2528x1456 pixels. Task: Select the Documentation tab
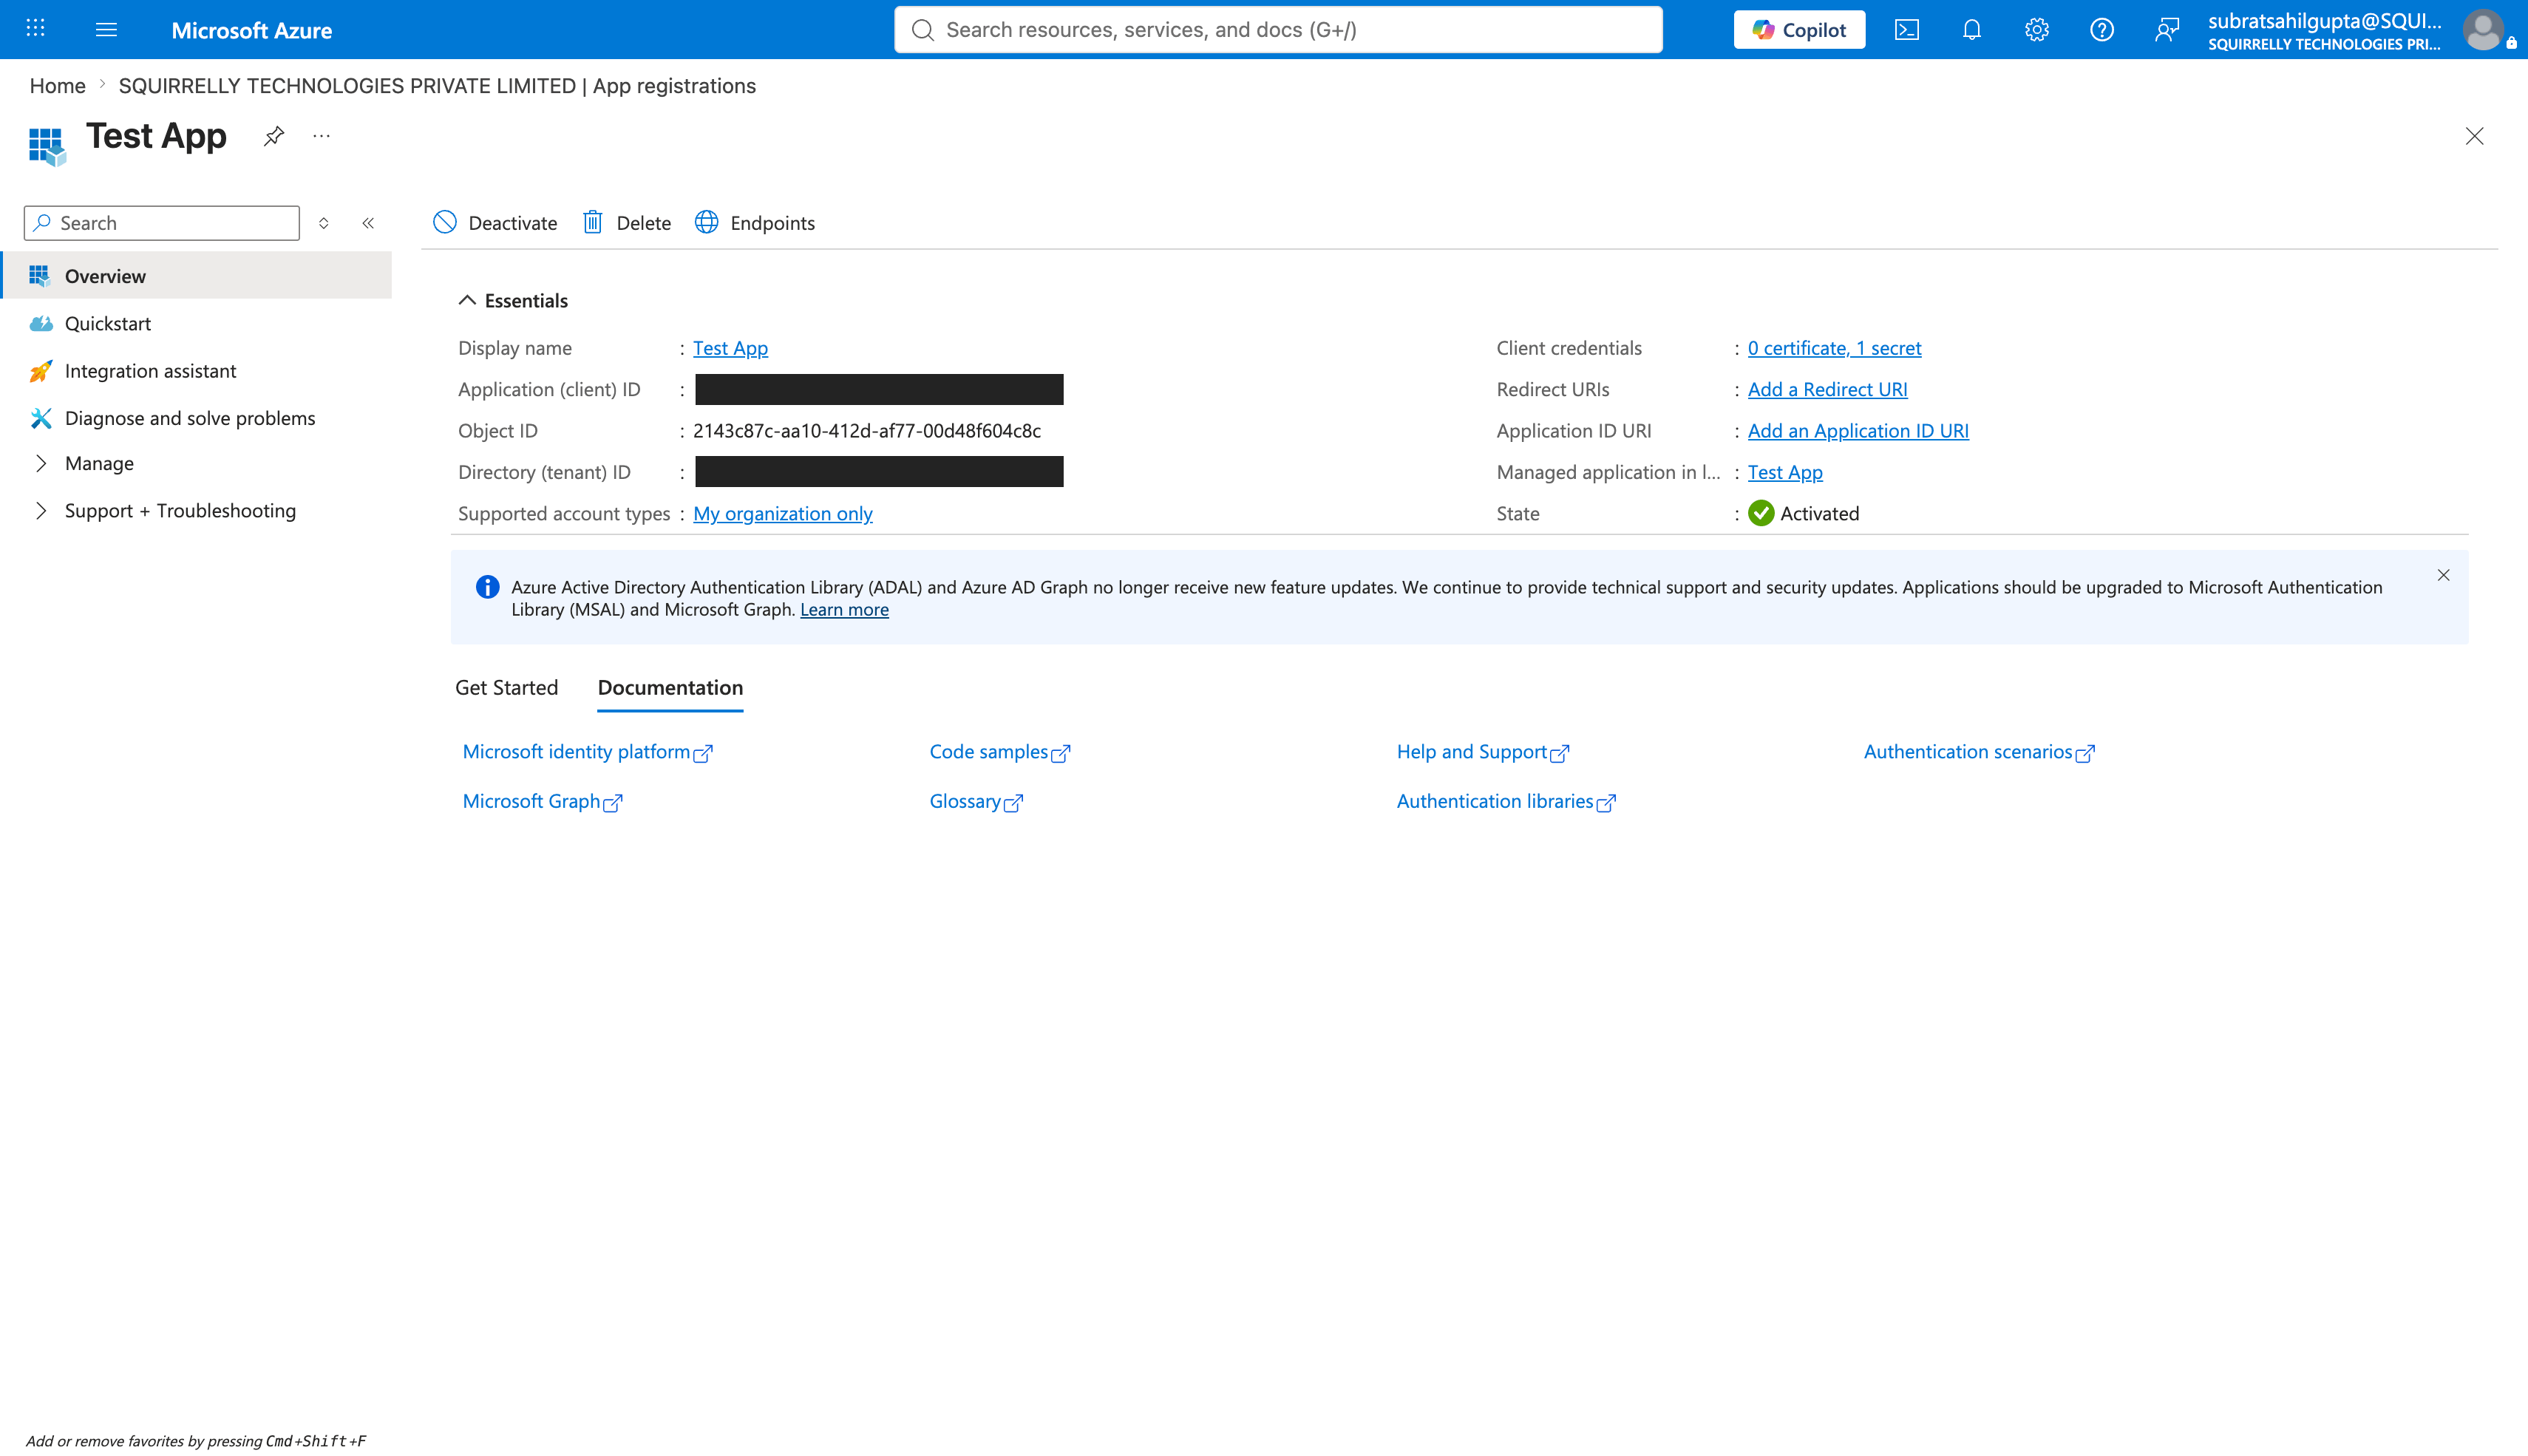(670, 687)
